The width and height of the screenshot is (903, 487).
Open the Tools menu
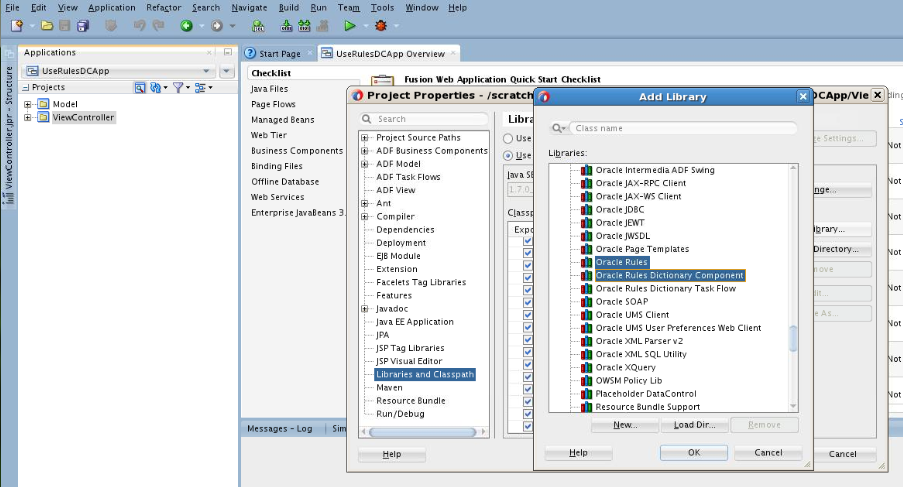382,7
